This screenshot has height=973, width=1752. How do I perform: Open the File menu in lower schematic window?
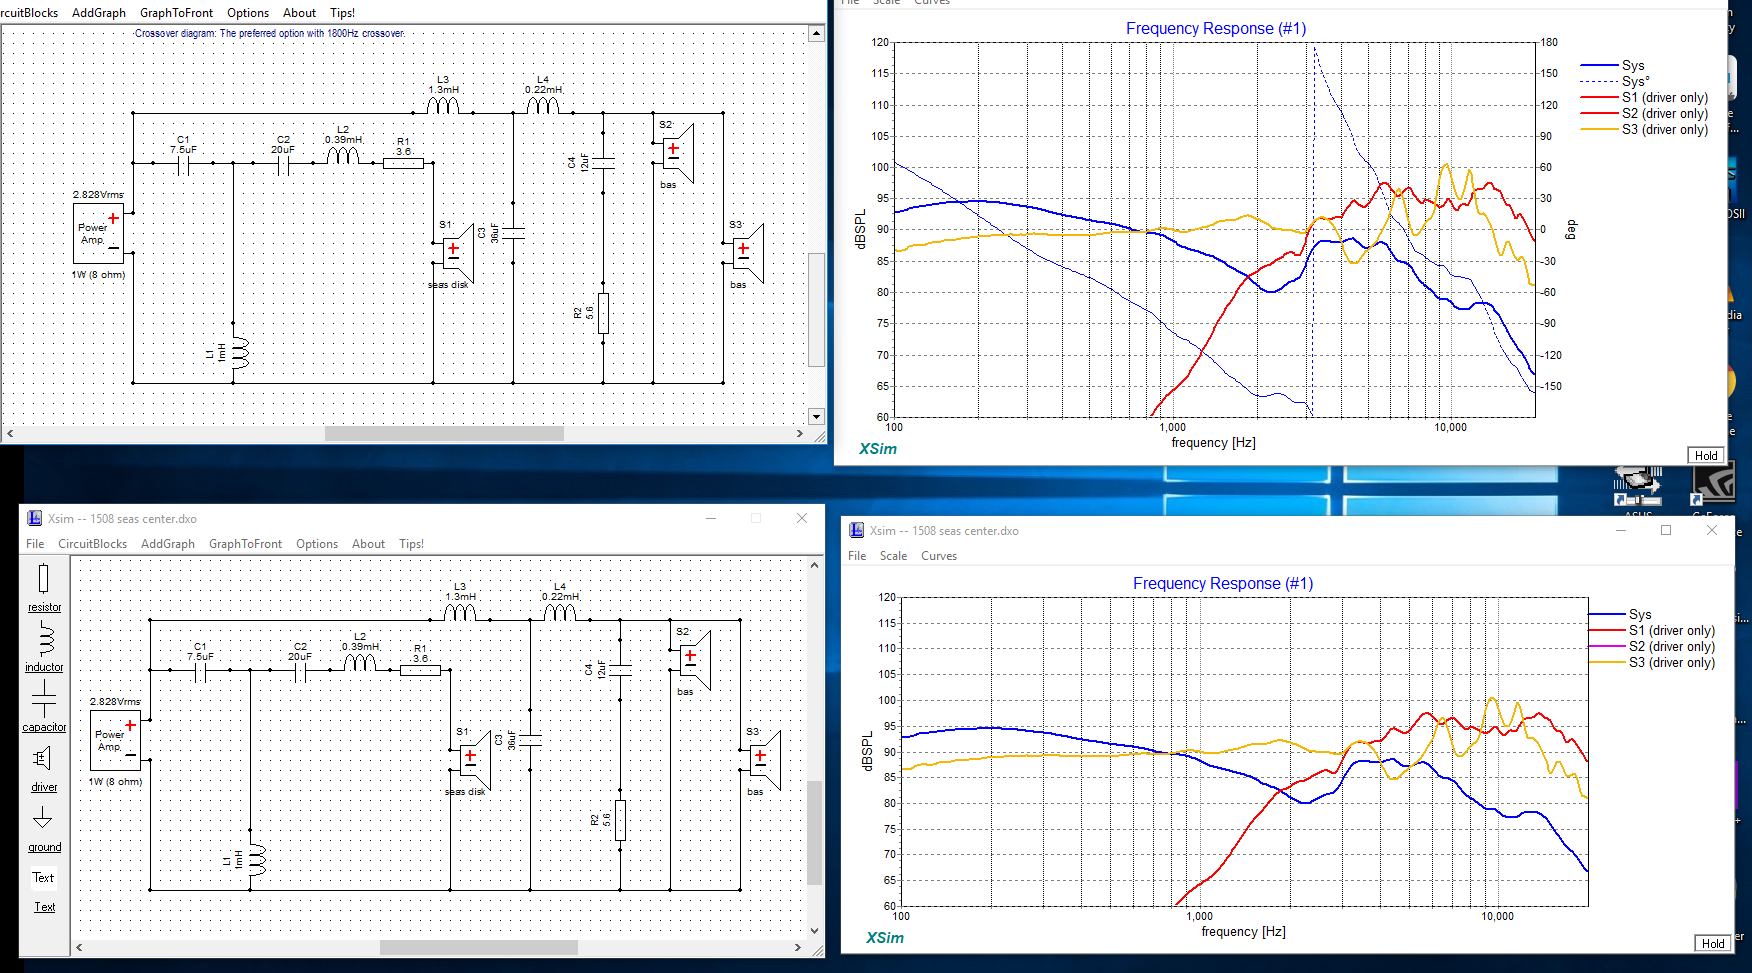[x=35, y=544]
